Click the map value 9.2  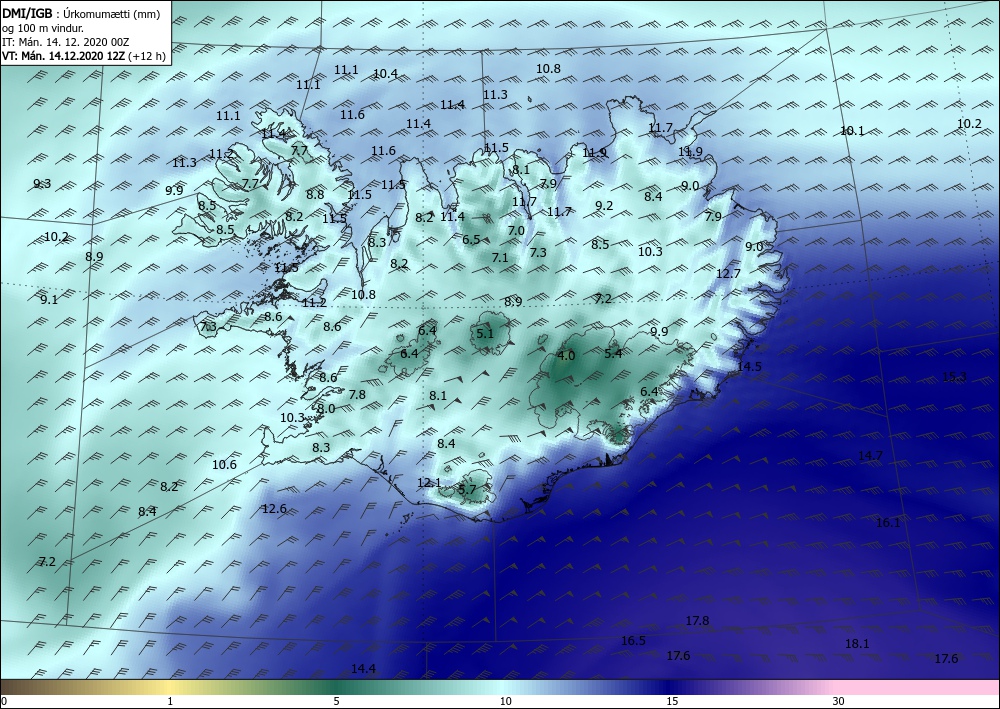[x=604, y=206]
